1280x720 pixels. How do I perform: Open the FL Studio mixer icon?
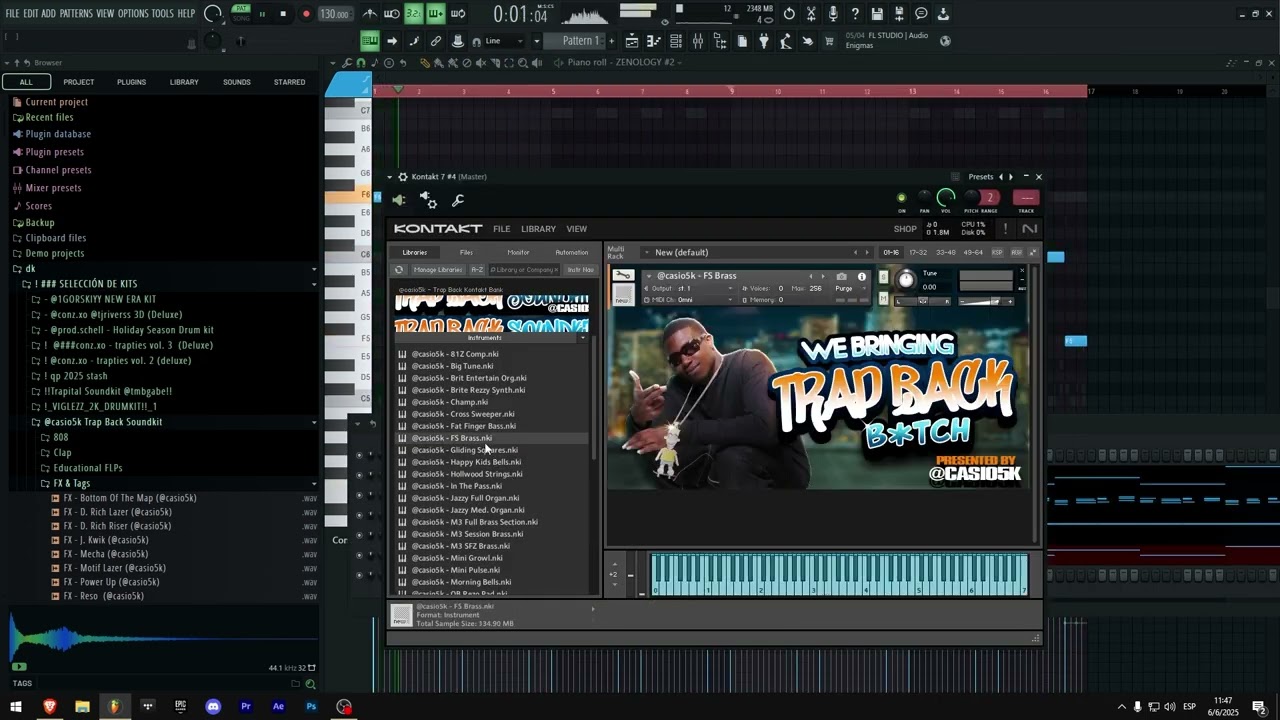click(x=697, y=41)
